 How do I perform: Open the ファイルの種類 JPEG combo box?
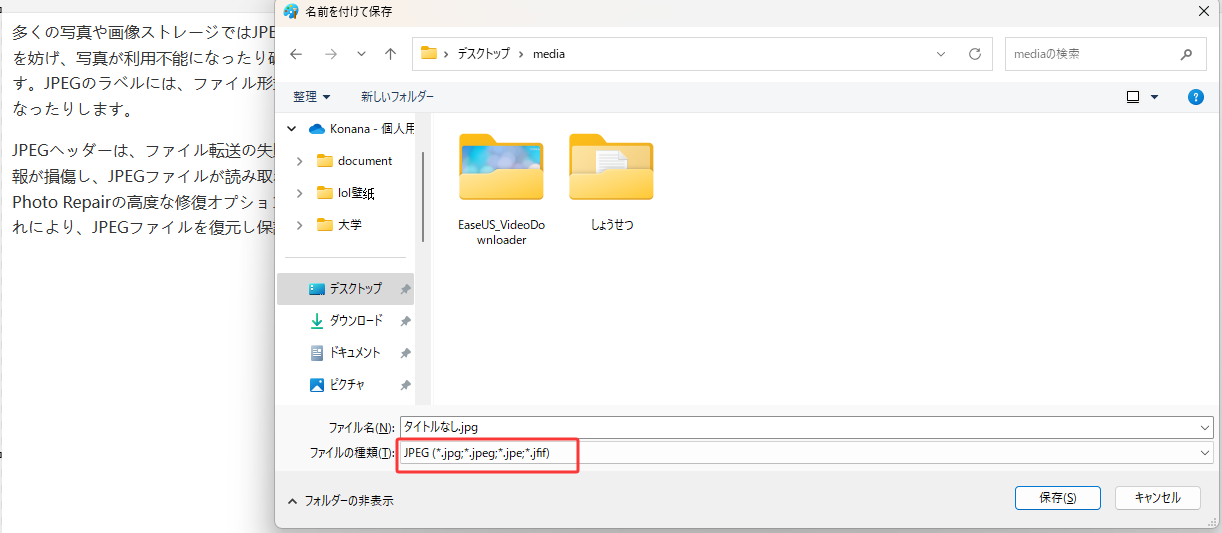806,453
